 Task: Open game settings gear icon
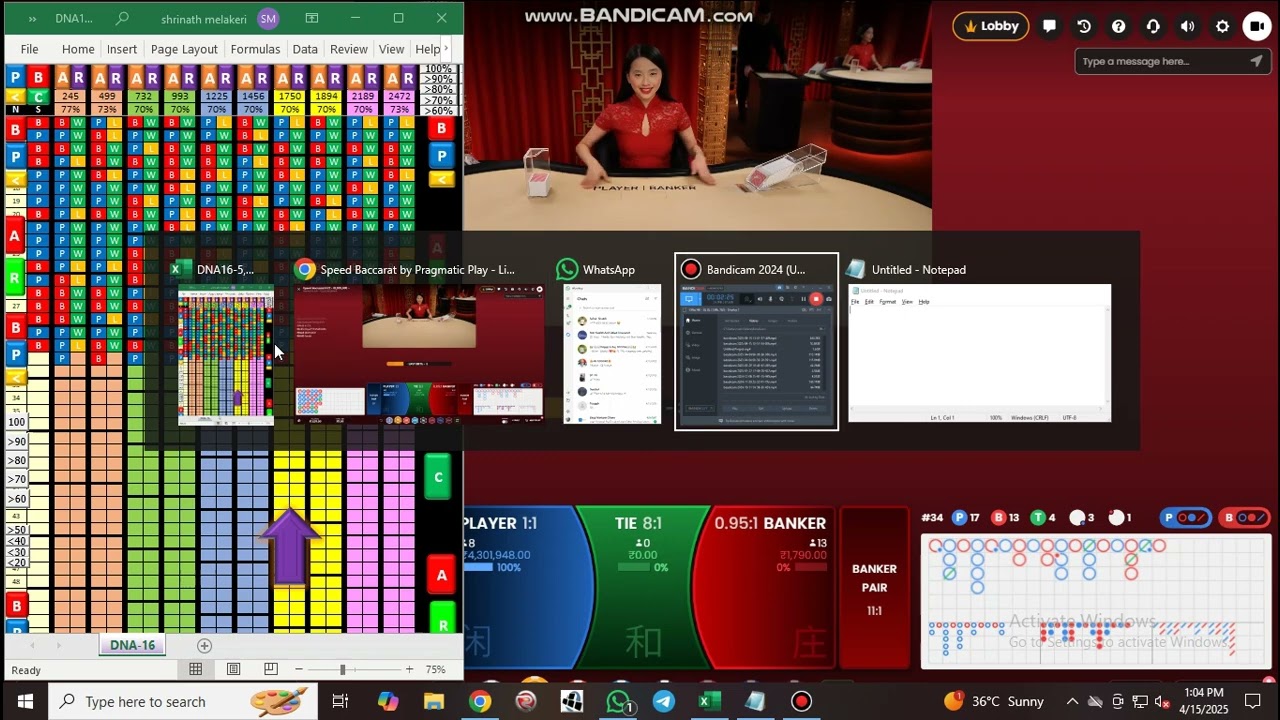(1222, 27)
